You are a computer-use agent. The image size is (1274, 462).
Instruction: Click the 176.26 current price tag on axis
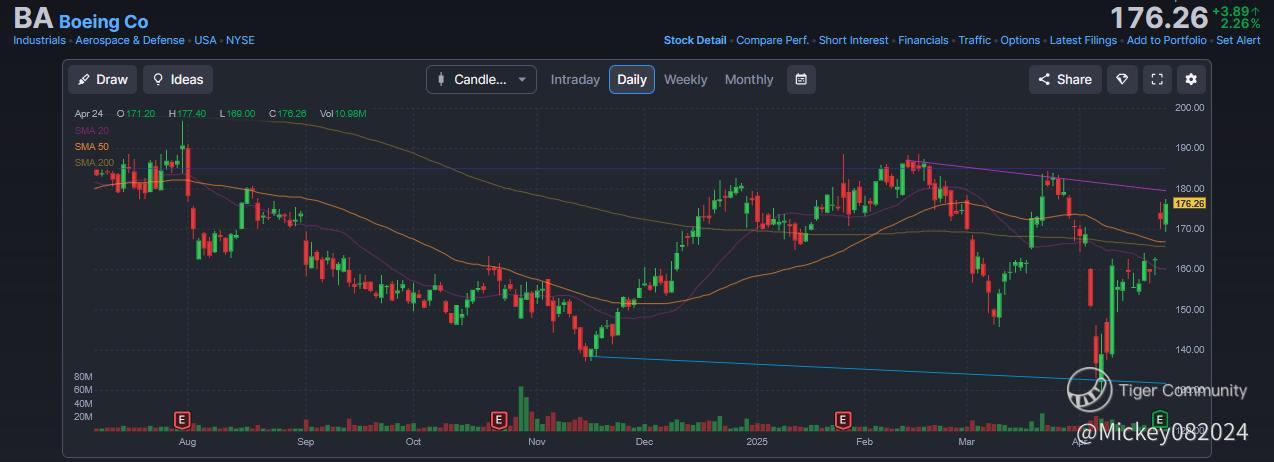(x=1189, y=203)
